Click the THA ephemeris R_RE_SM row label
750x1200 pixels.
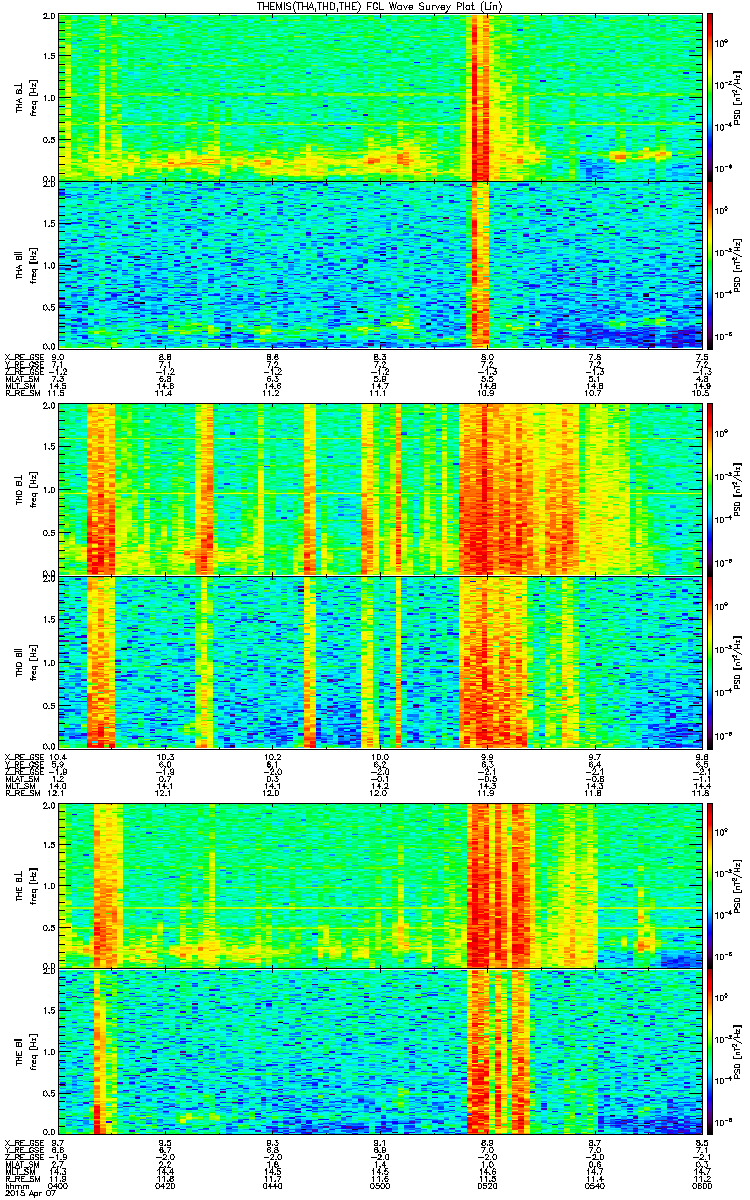tap(21, 395)
